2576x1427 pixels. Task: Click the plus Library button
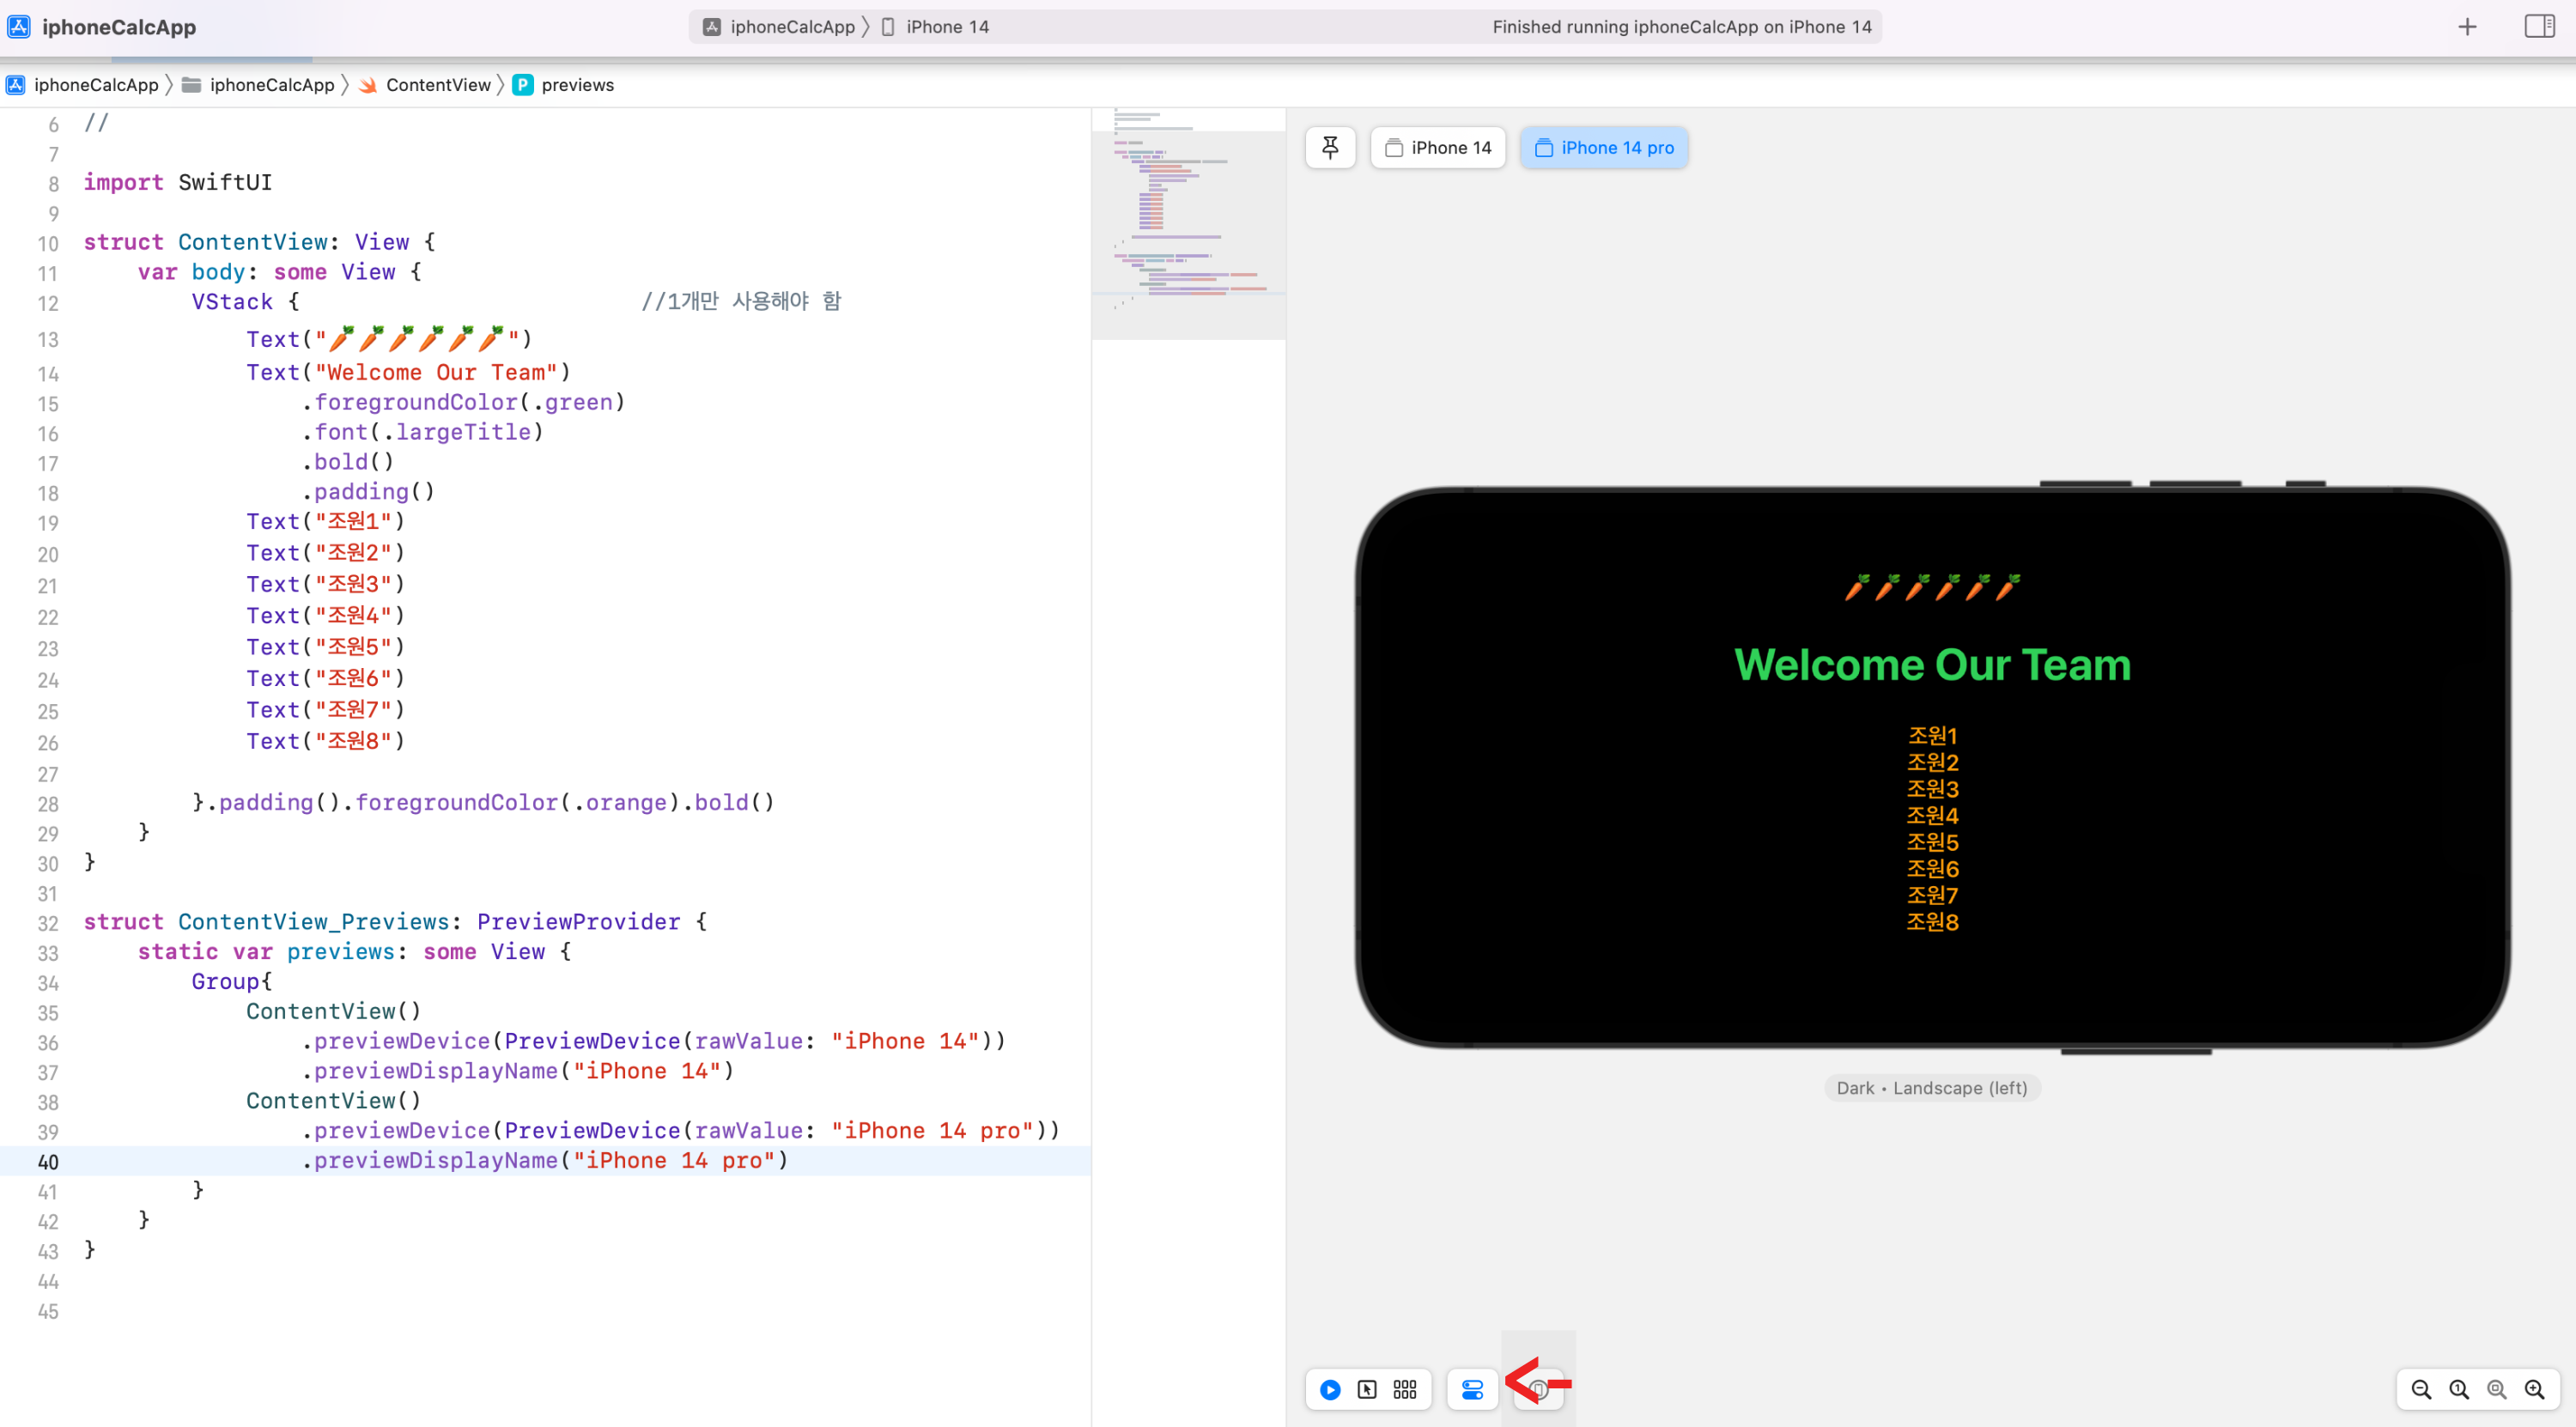pos(2467,27)
